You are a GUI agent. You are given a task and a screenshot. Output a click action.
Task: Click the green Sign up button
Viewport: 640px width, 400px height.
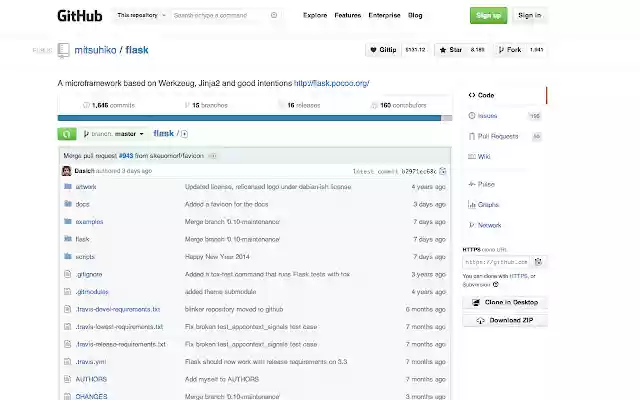pos(489,16)
